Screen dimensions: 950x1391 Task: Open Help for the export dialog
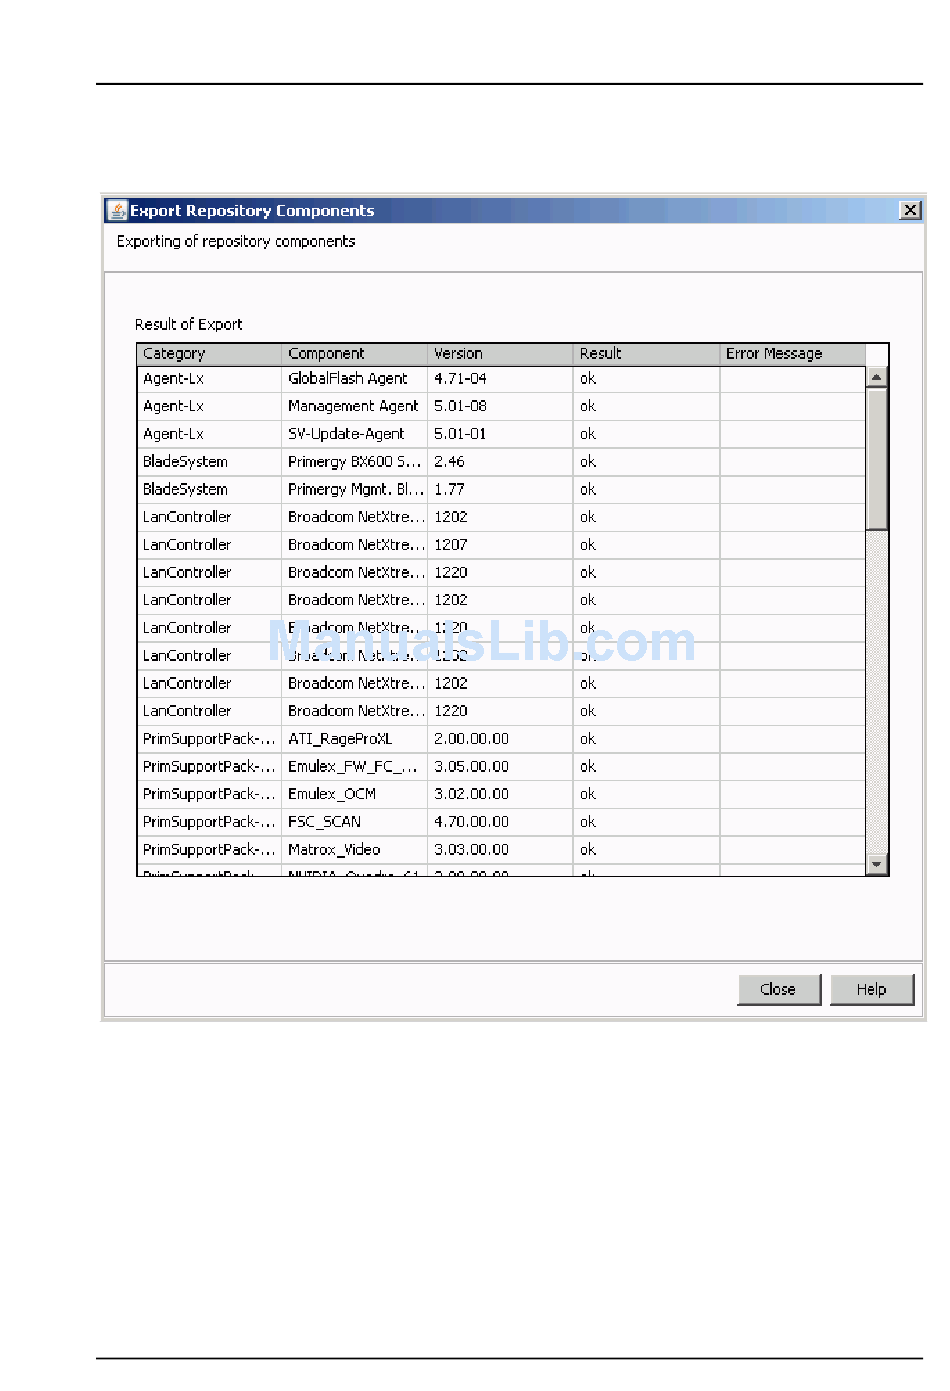click(x=871, y=989)
